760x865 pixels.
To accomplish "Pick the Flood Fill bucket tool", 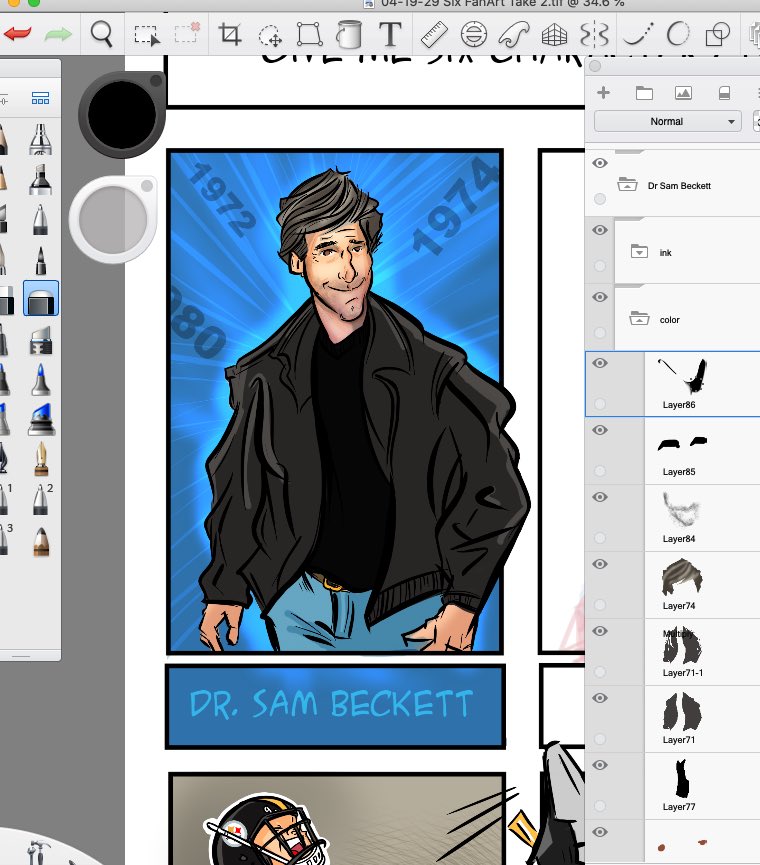I will (x=349, y=34).
